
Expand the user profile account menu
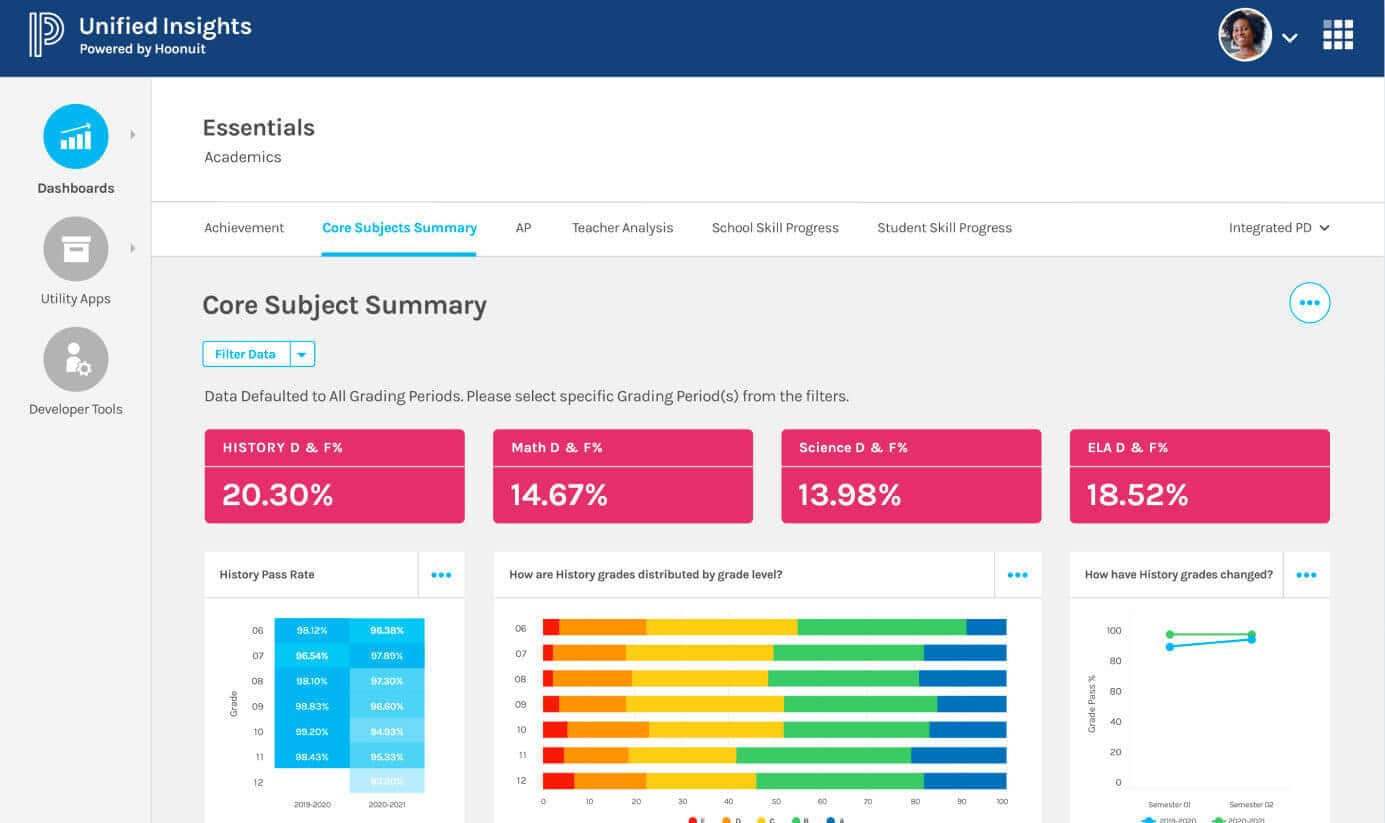1290,38
